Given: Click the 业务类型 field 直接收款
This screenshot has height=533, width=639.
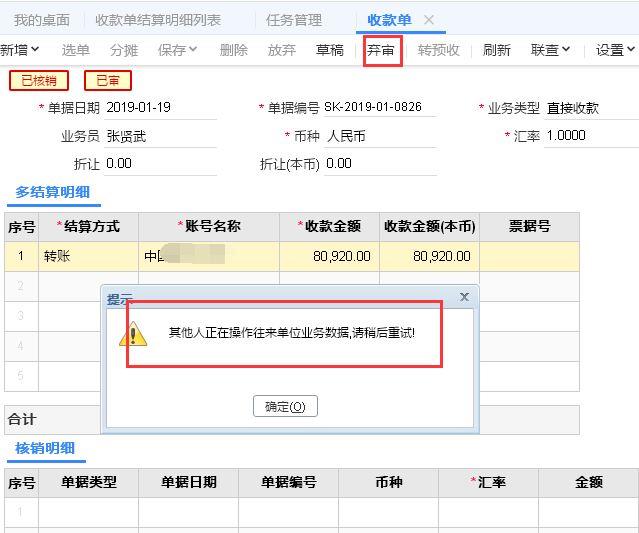Looking at the screenshot, I should click(x=591, y=108).
